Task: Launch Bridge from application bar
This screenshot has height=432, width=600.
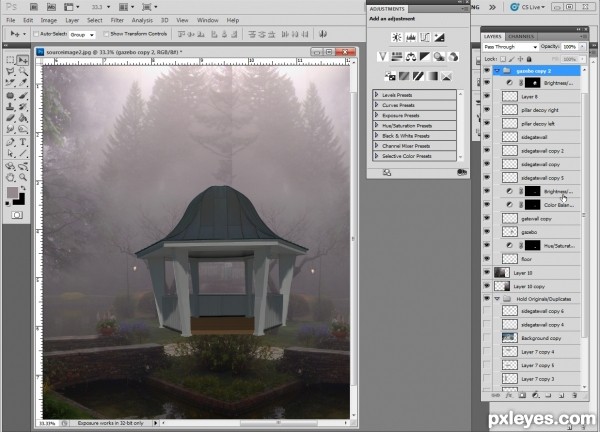Action: click(34, 7)
